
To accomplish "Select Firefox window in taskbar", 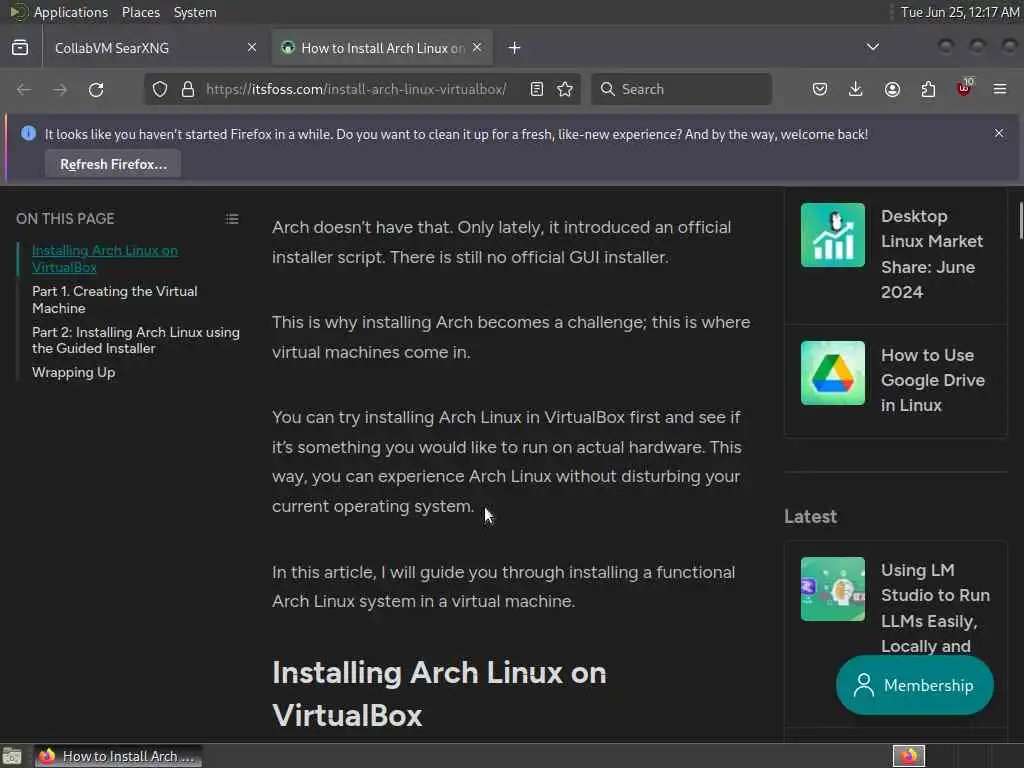I will point(118,756).
